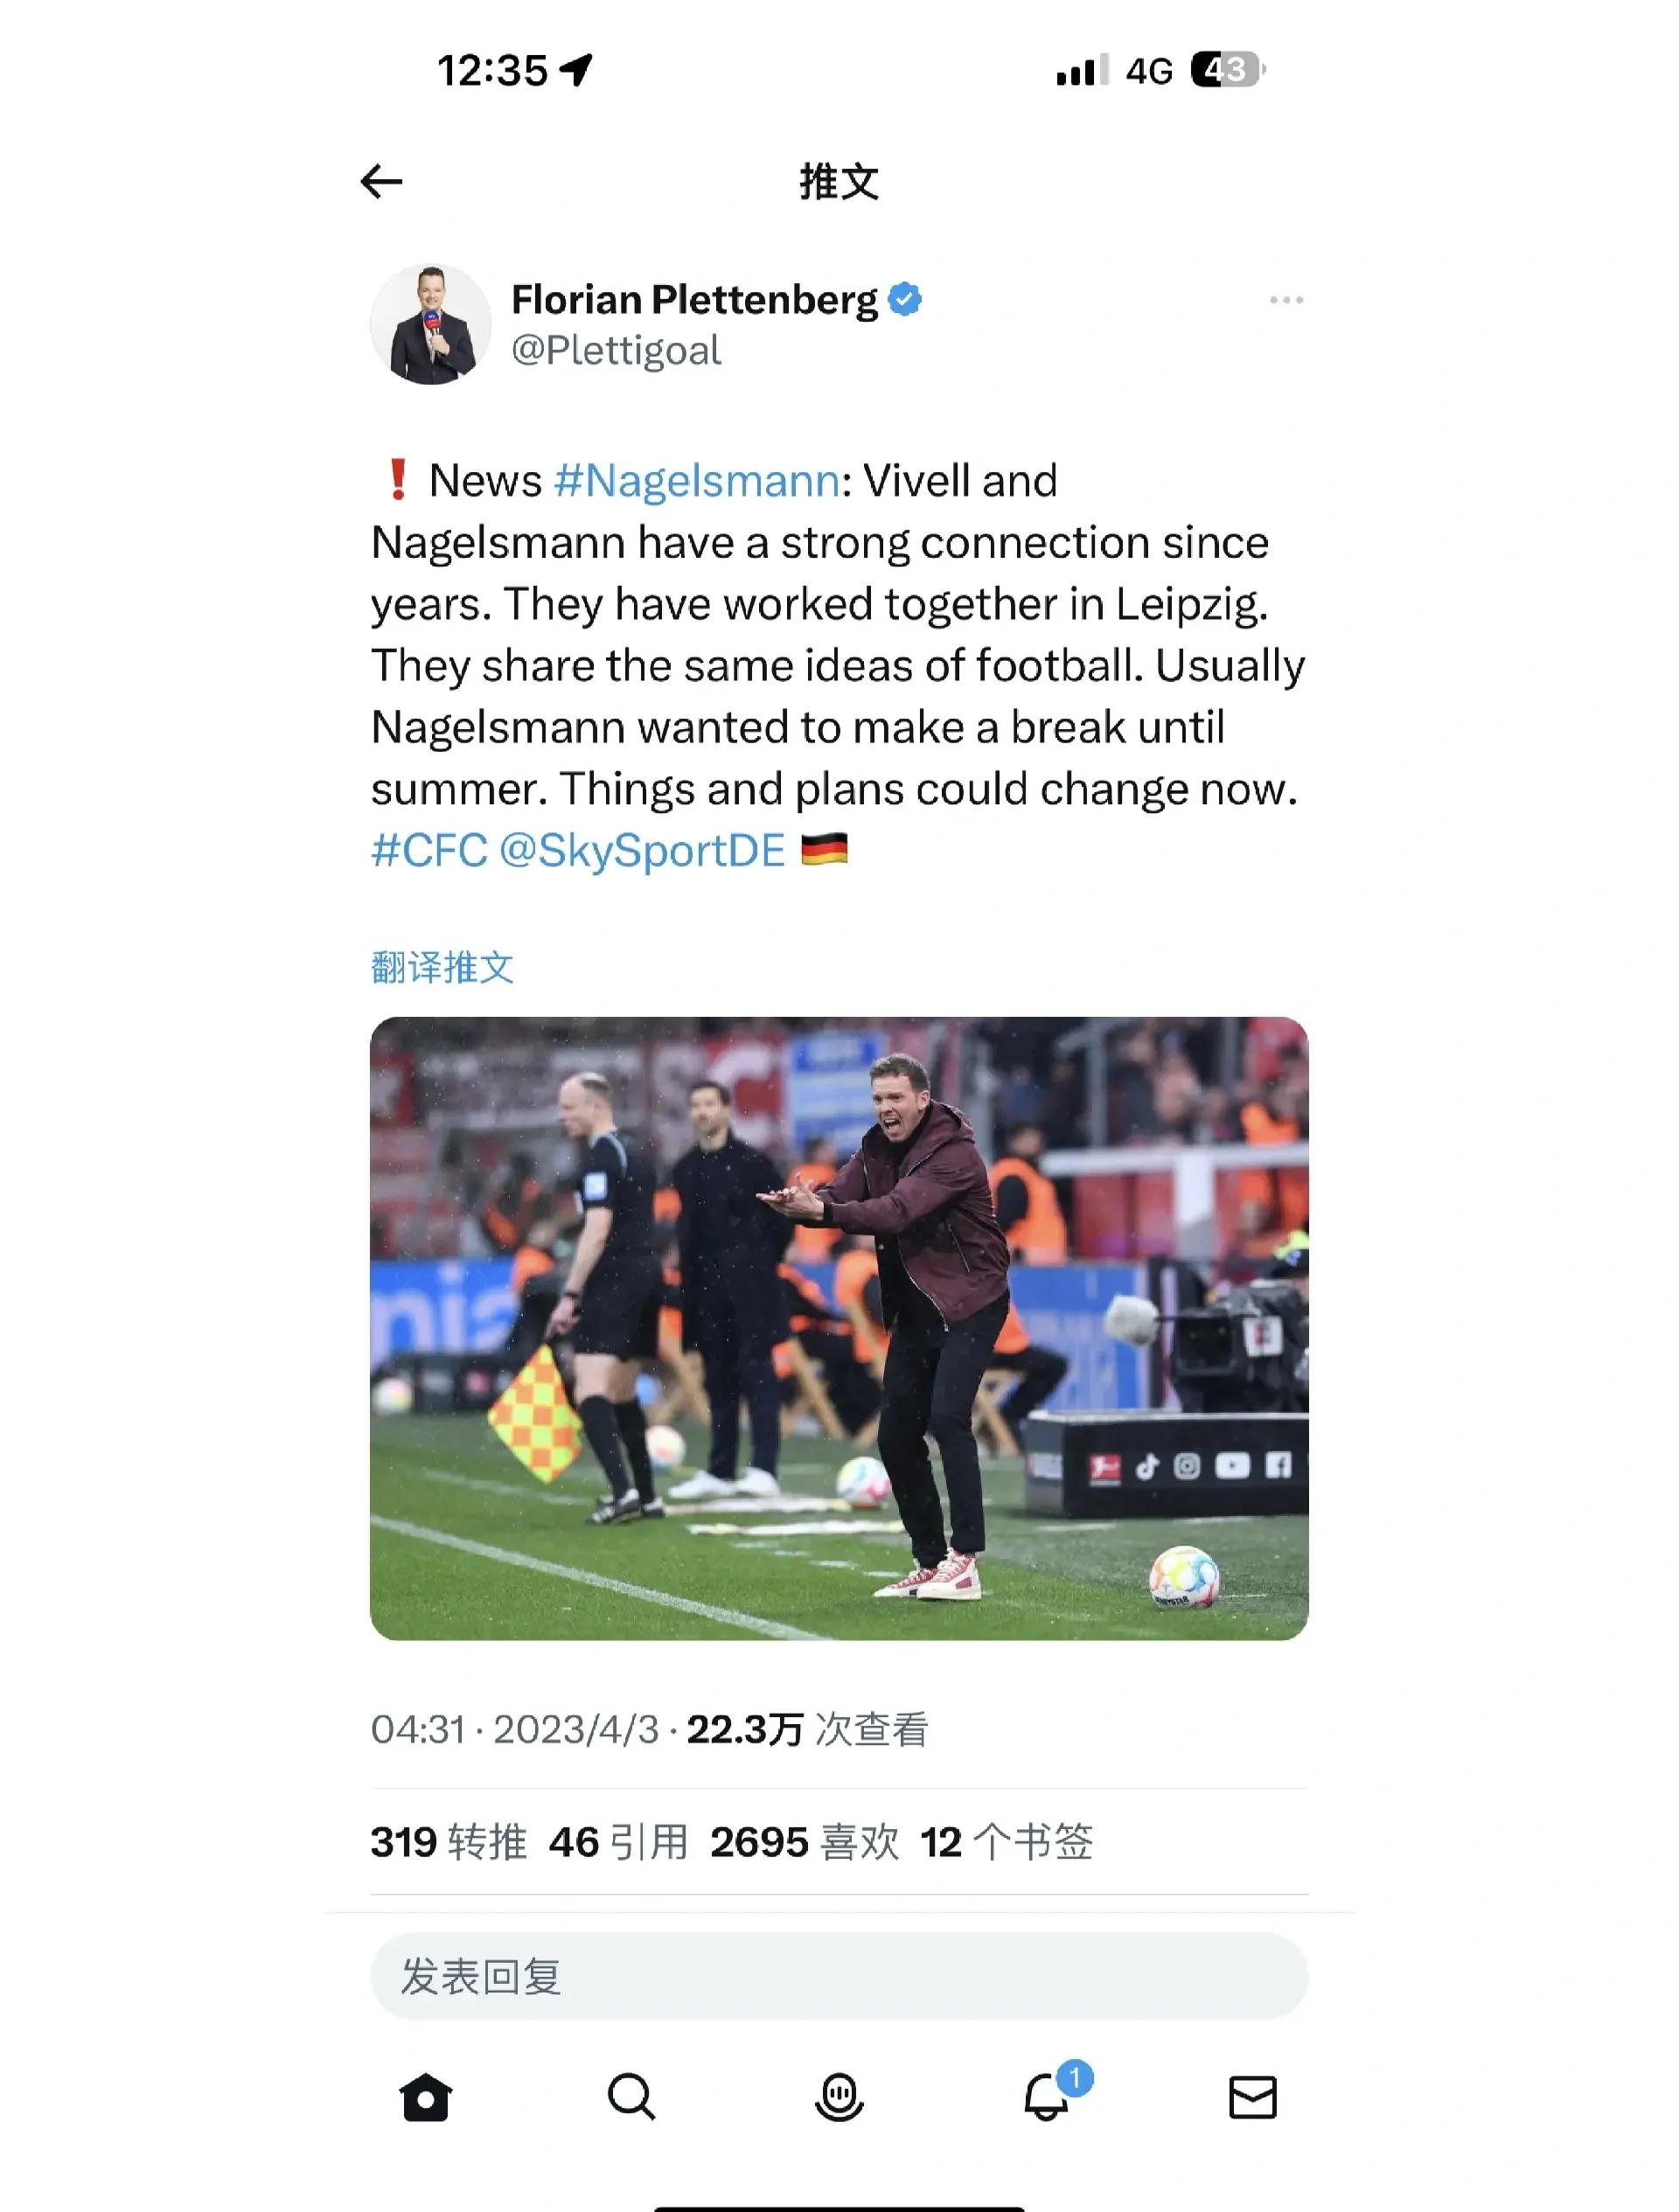Open the Search magnifier tab
The height and width of the screenshot is (2212, 1679).
tap(632, 2096)
